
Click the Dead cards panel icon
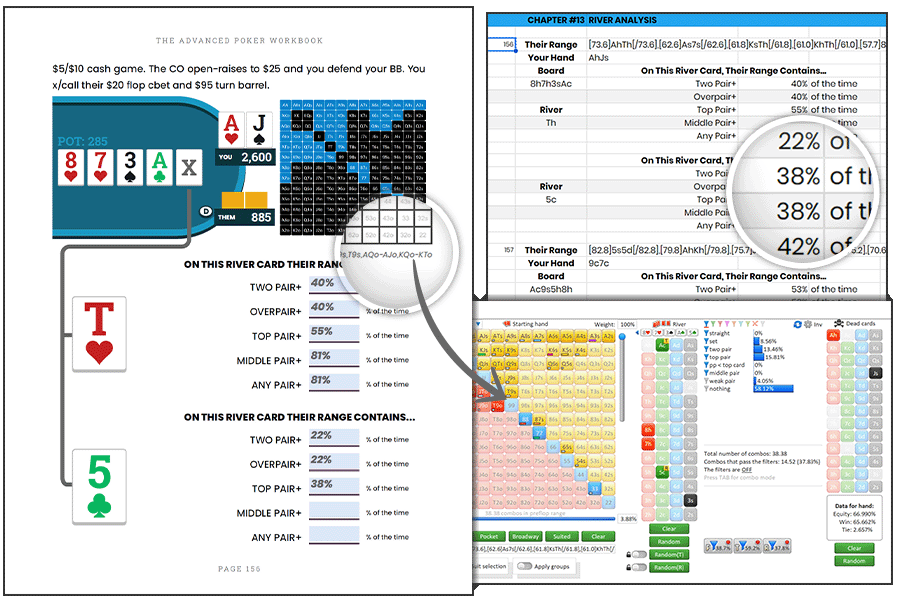(x=839, y=323)
